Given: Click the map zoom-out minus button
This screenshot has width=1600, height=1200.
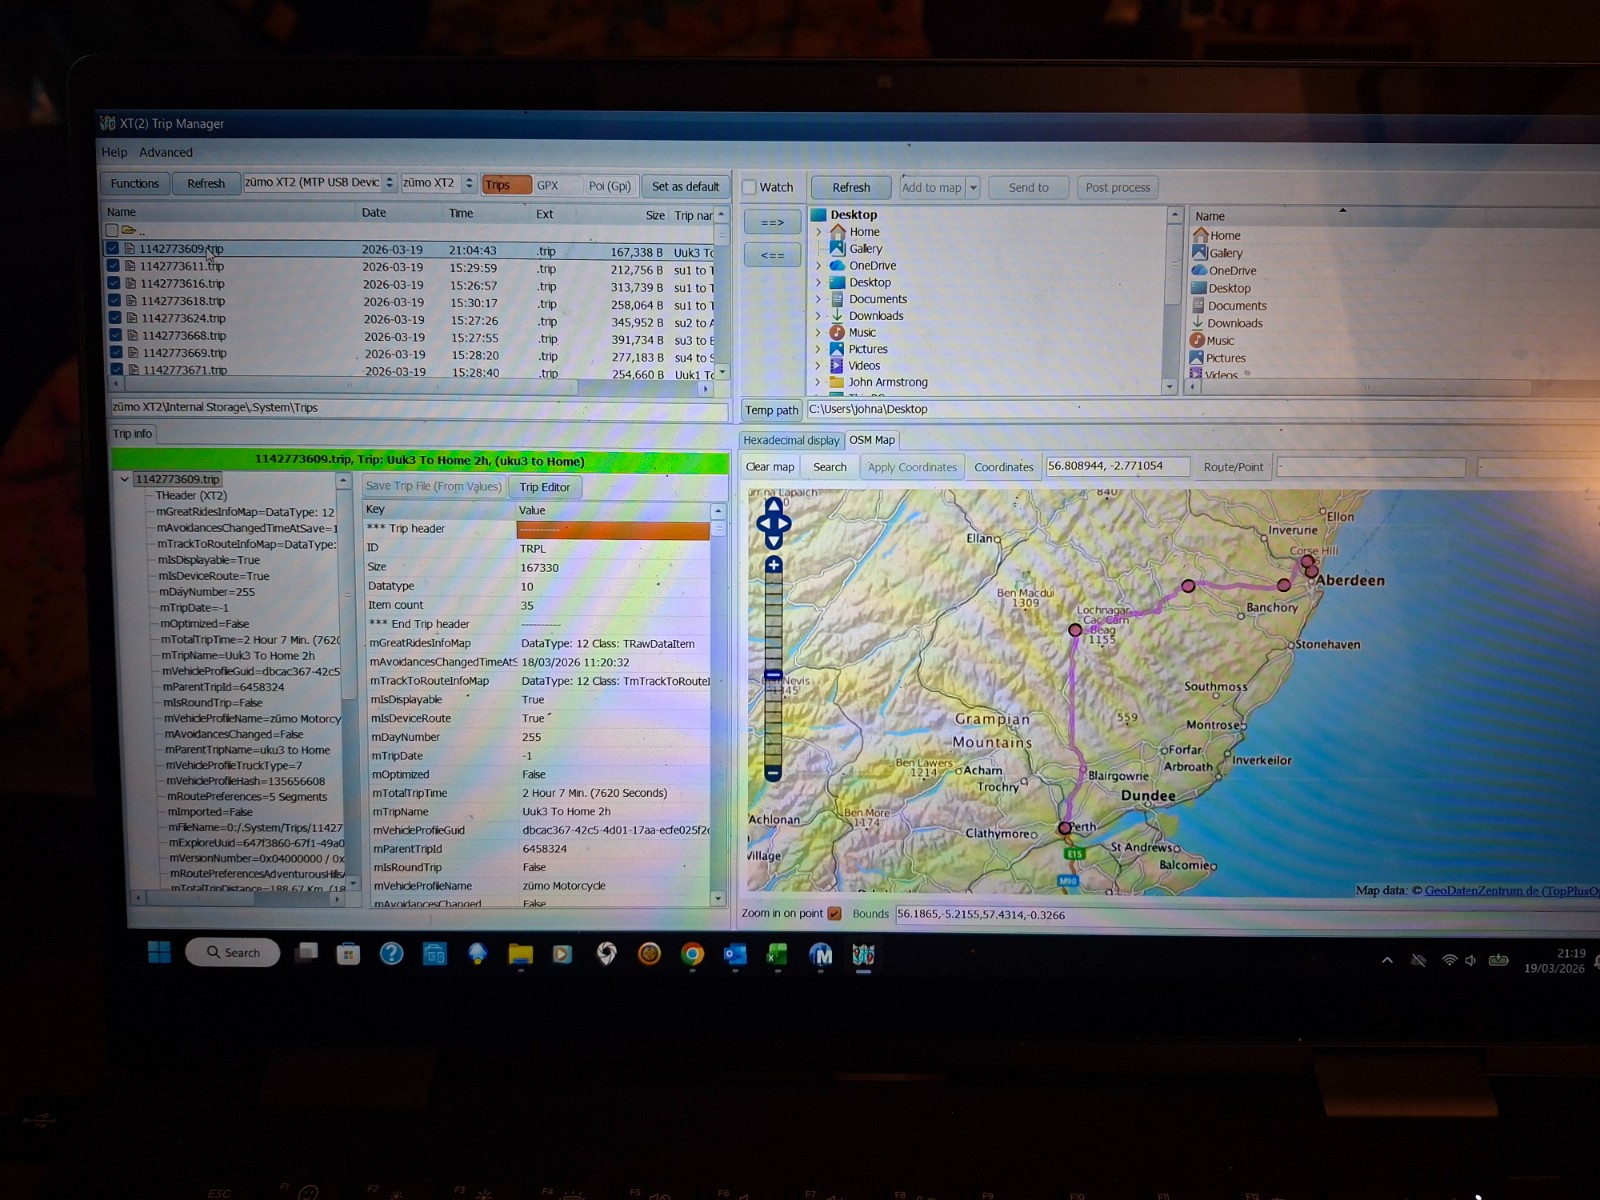Looking at the screenshot, I should (773, 773).
